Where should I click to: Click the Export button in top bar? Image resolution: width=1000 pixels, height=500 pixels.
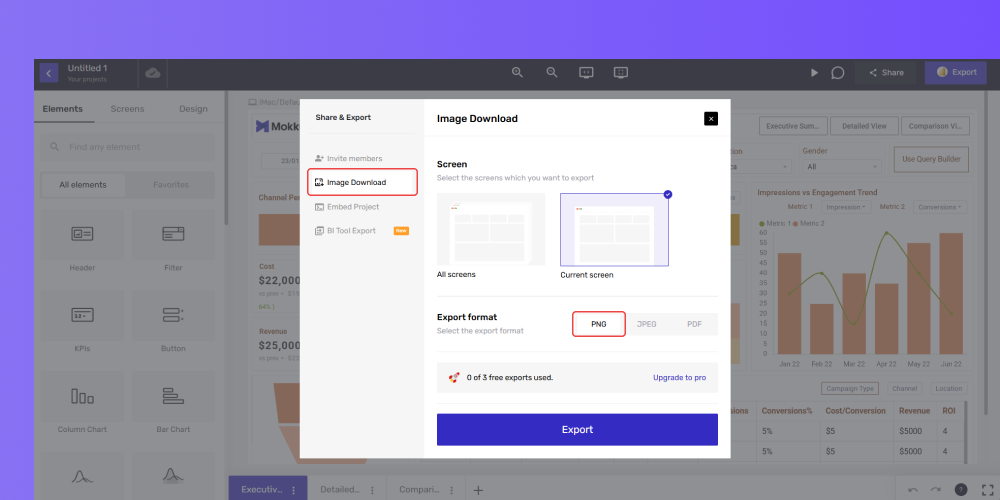[955, 73]
